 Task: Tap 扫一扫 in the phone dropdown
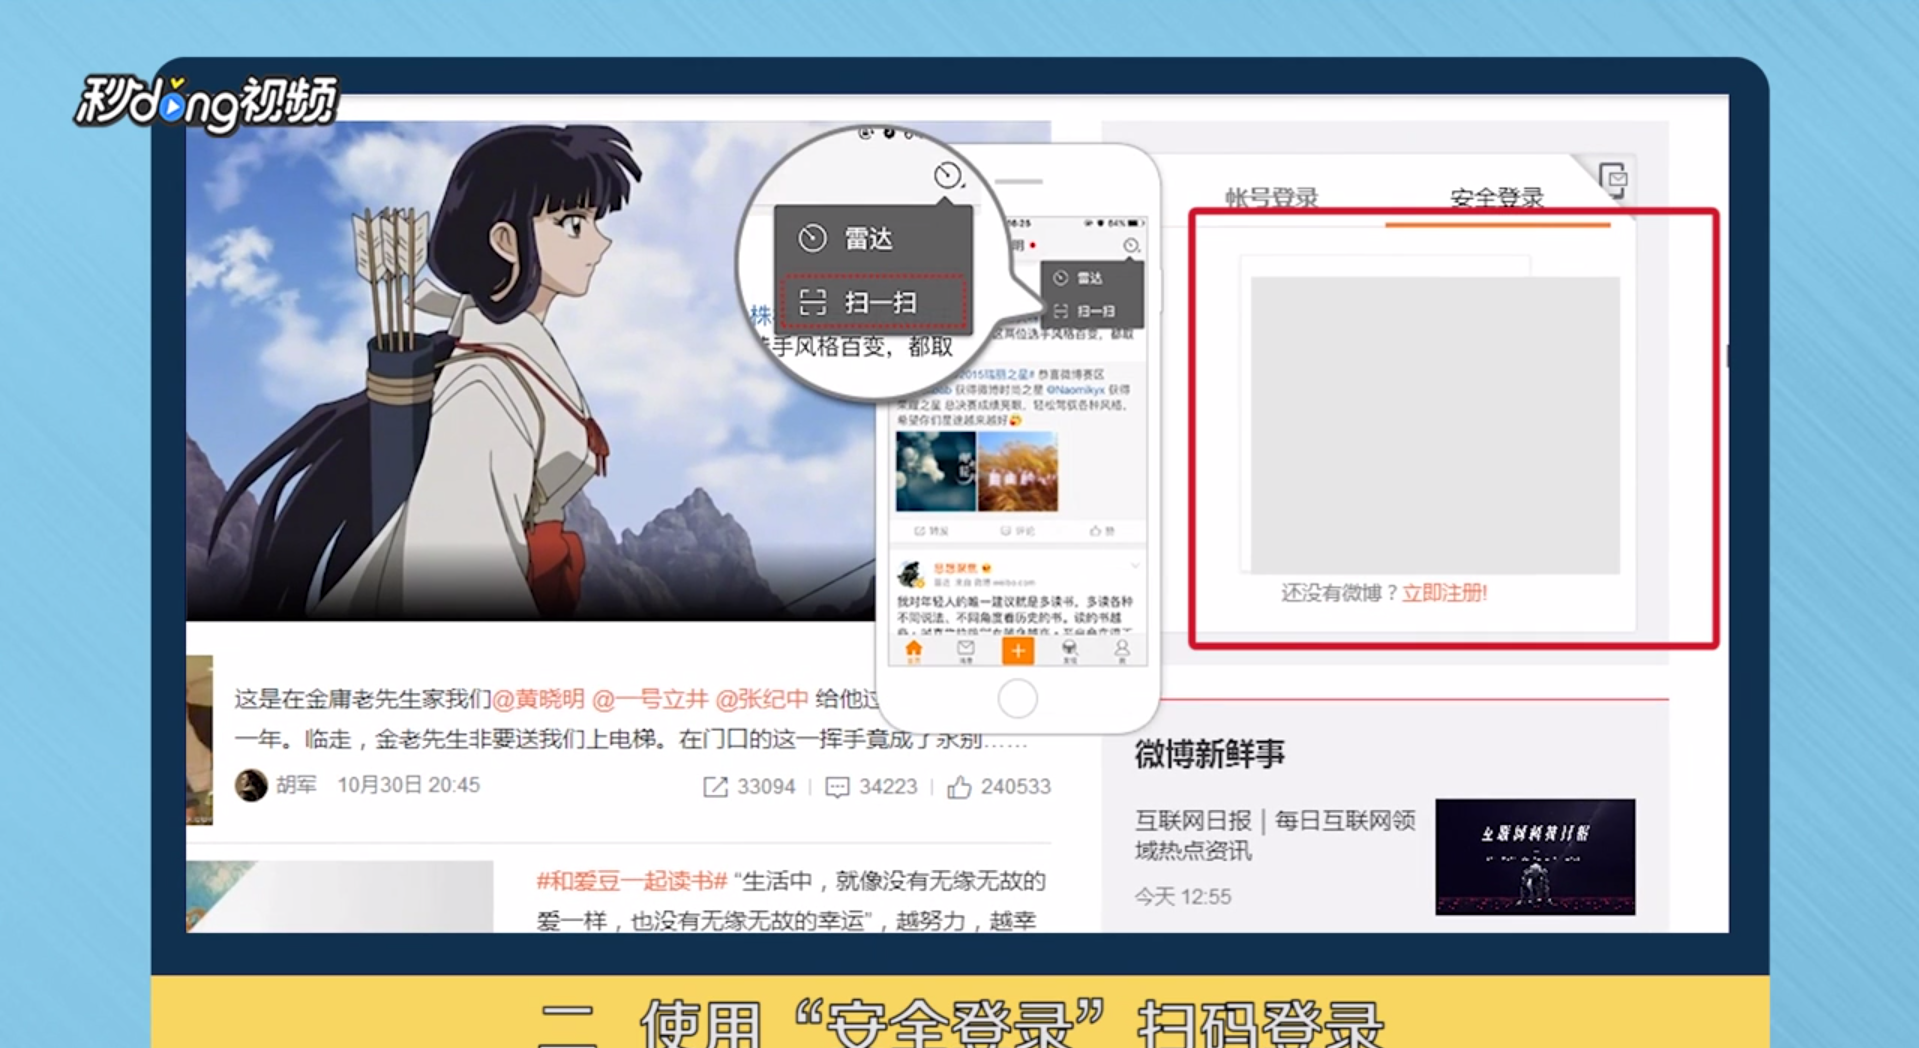pos(1091,311)
